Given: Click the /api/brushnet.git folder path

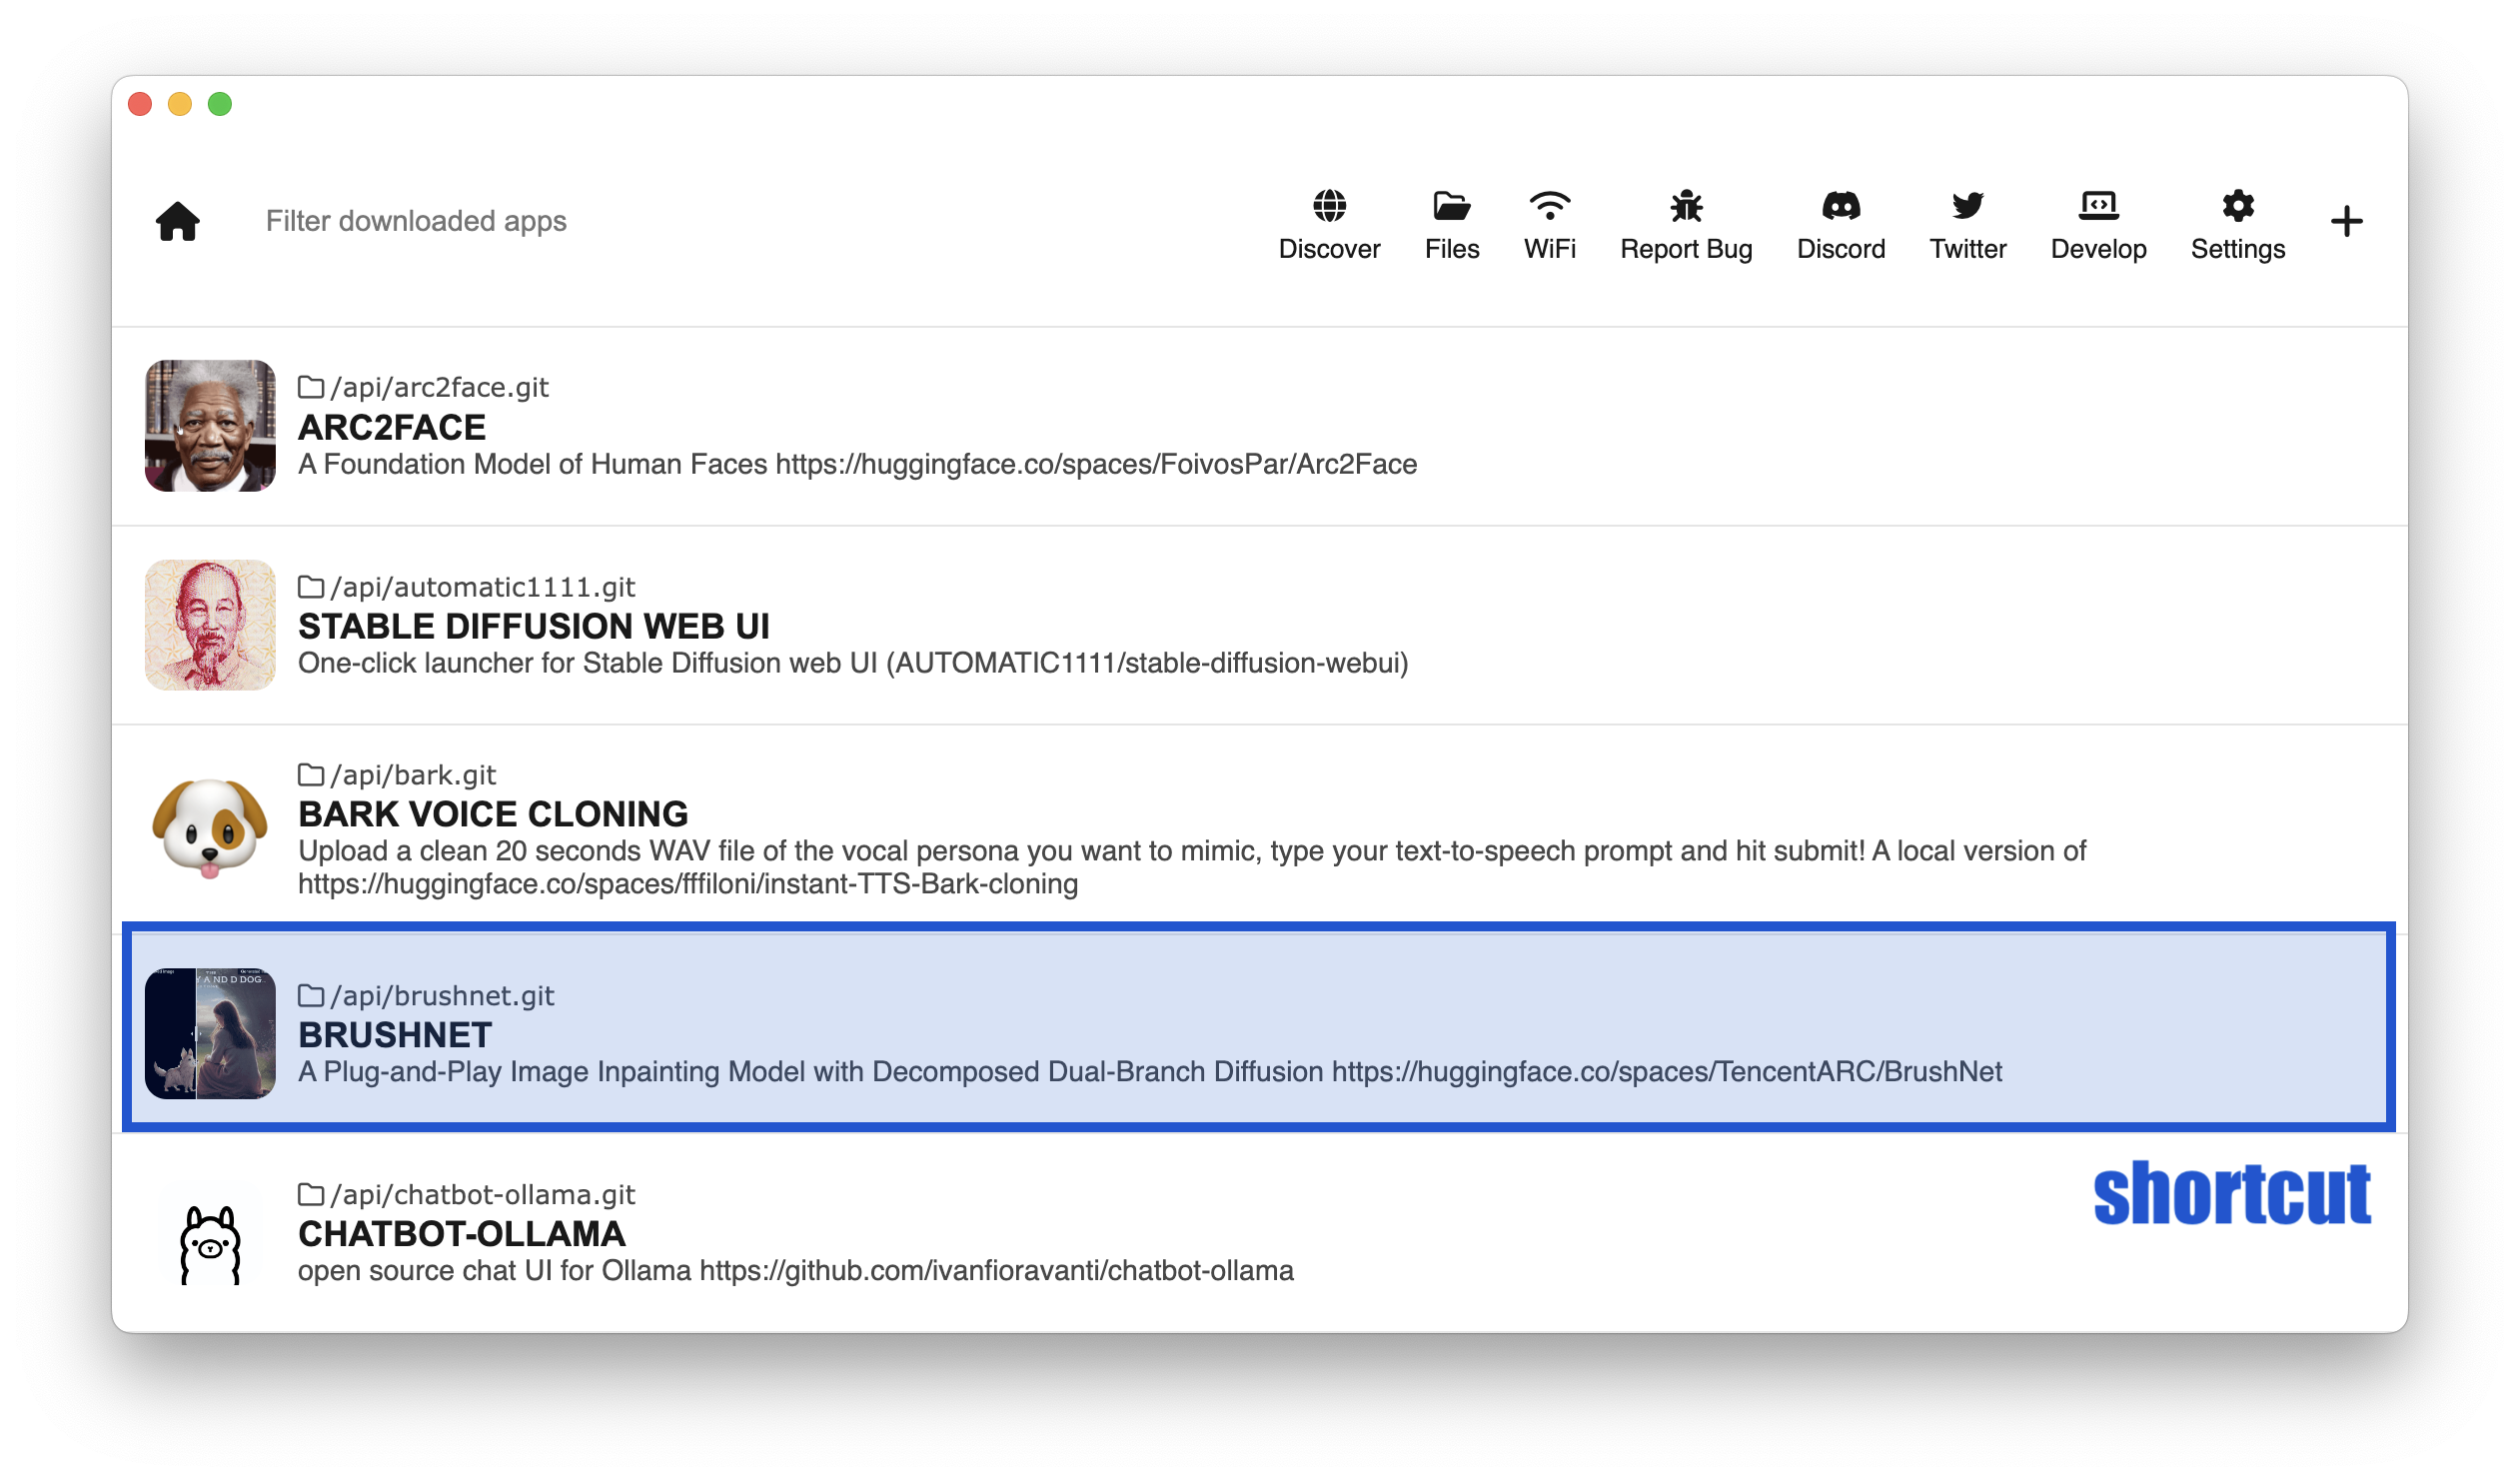Looking at the screenshot, I should point(442,996).
